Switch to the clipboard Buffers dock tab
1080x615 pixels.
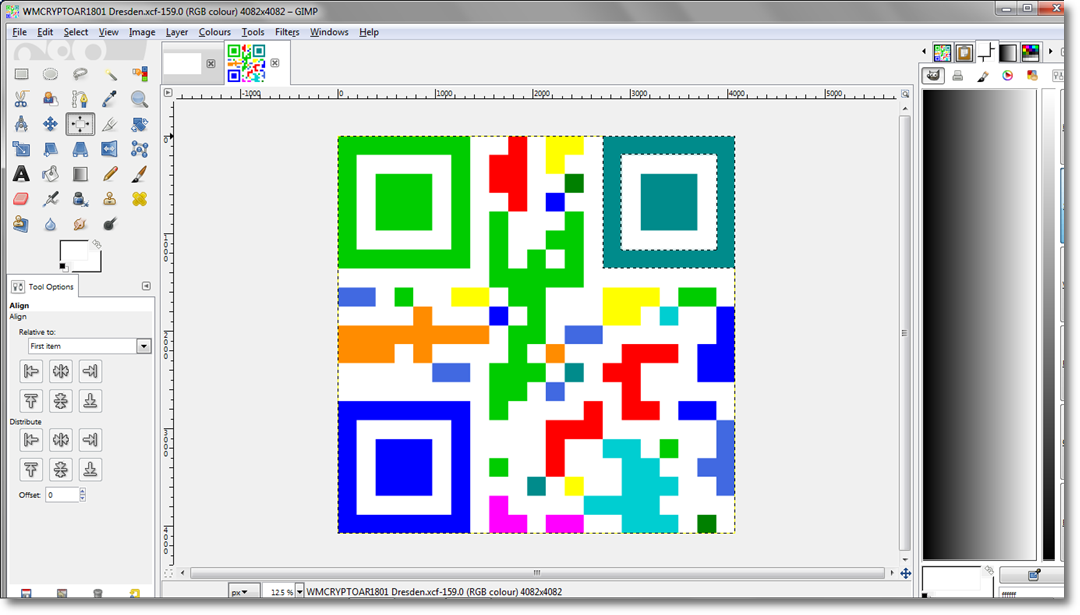964,52
